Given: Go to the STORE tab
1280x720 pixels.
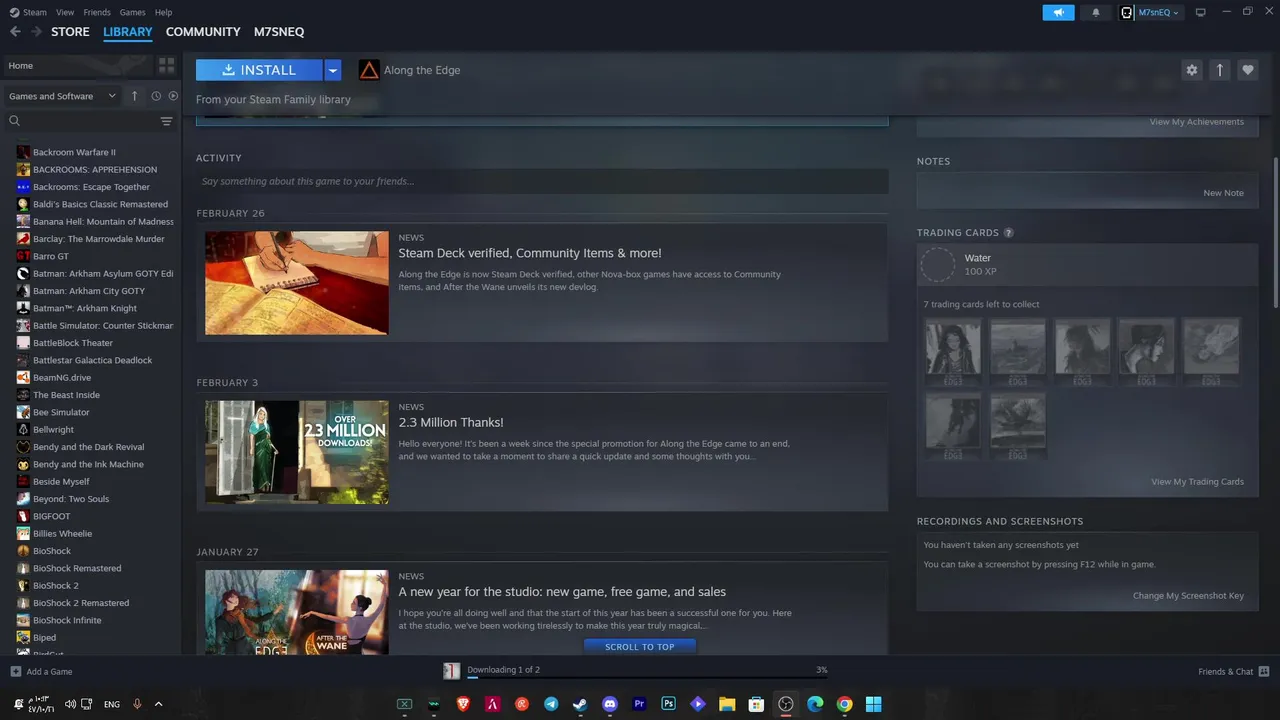Looking at the screenshot, I should tap(70, 32).
